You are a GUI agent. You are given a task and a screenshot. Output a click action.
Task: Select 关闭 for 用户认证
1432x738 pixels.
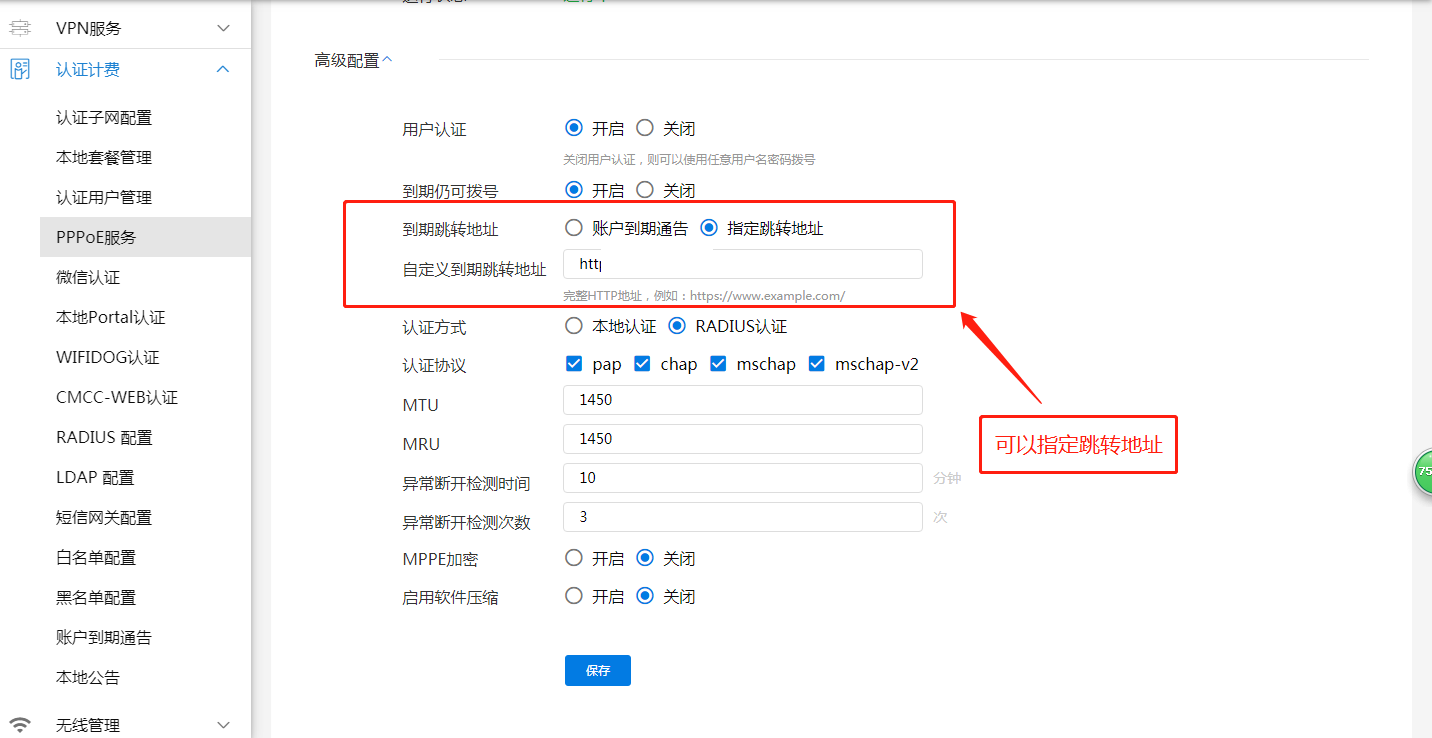645,128
